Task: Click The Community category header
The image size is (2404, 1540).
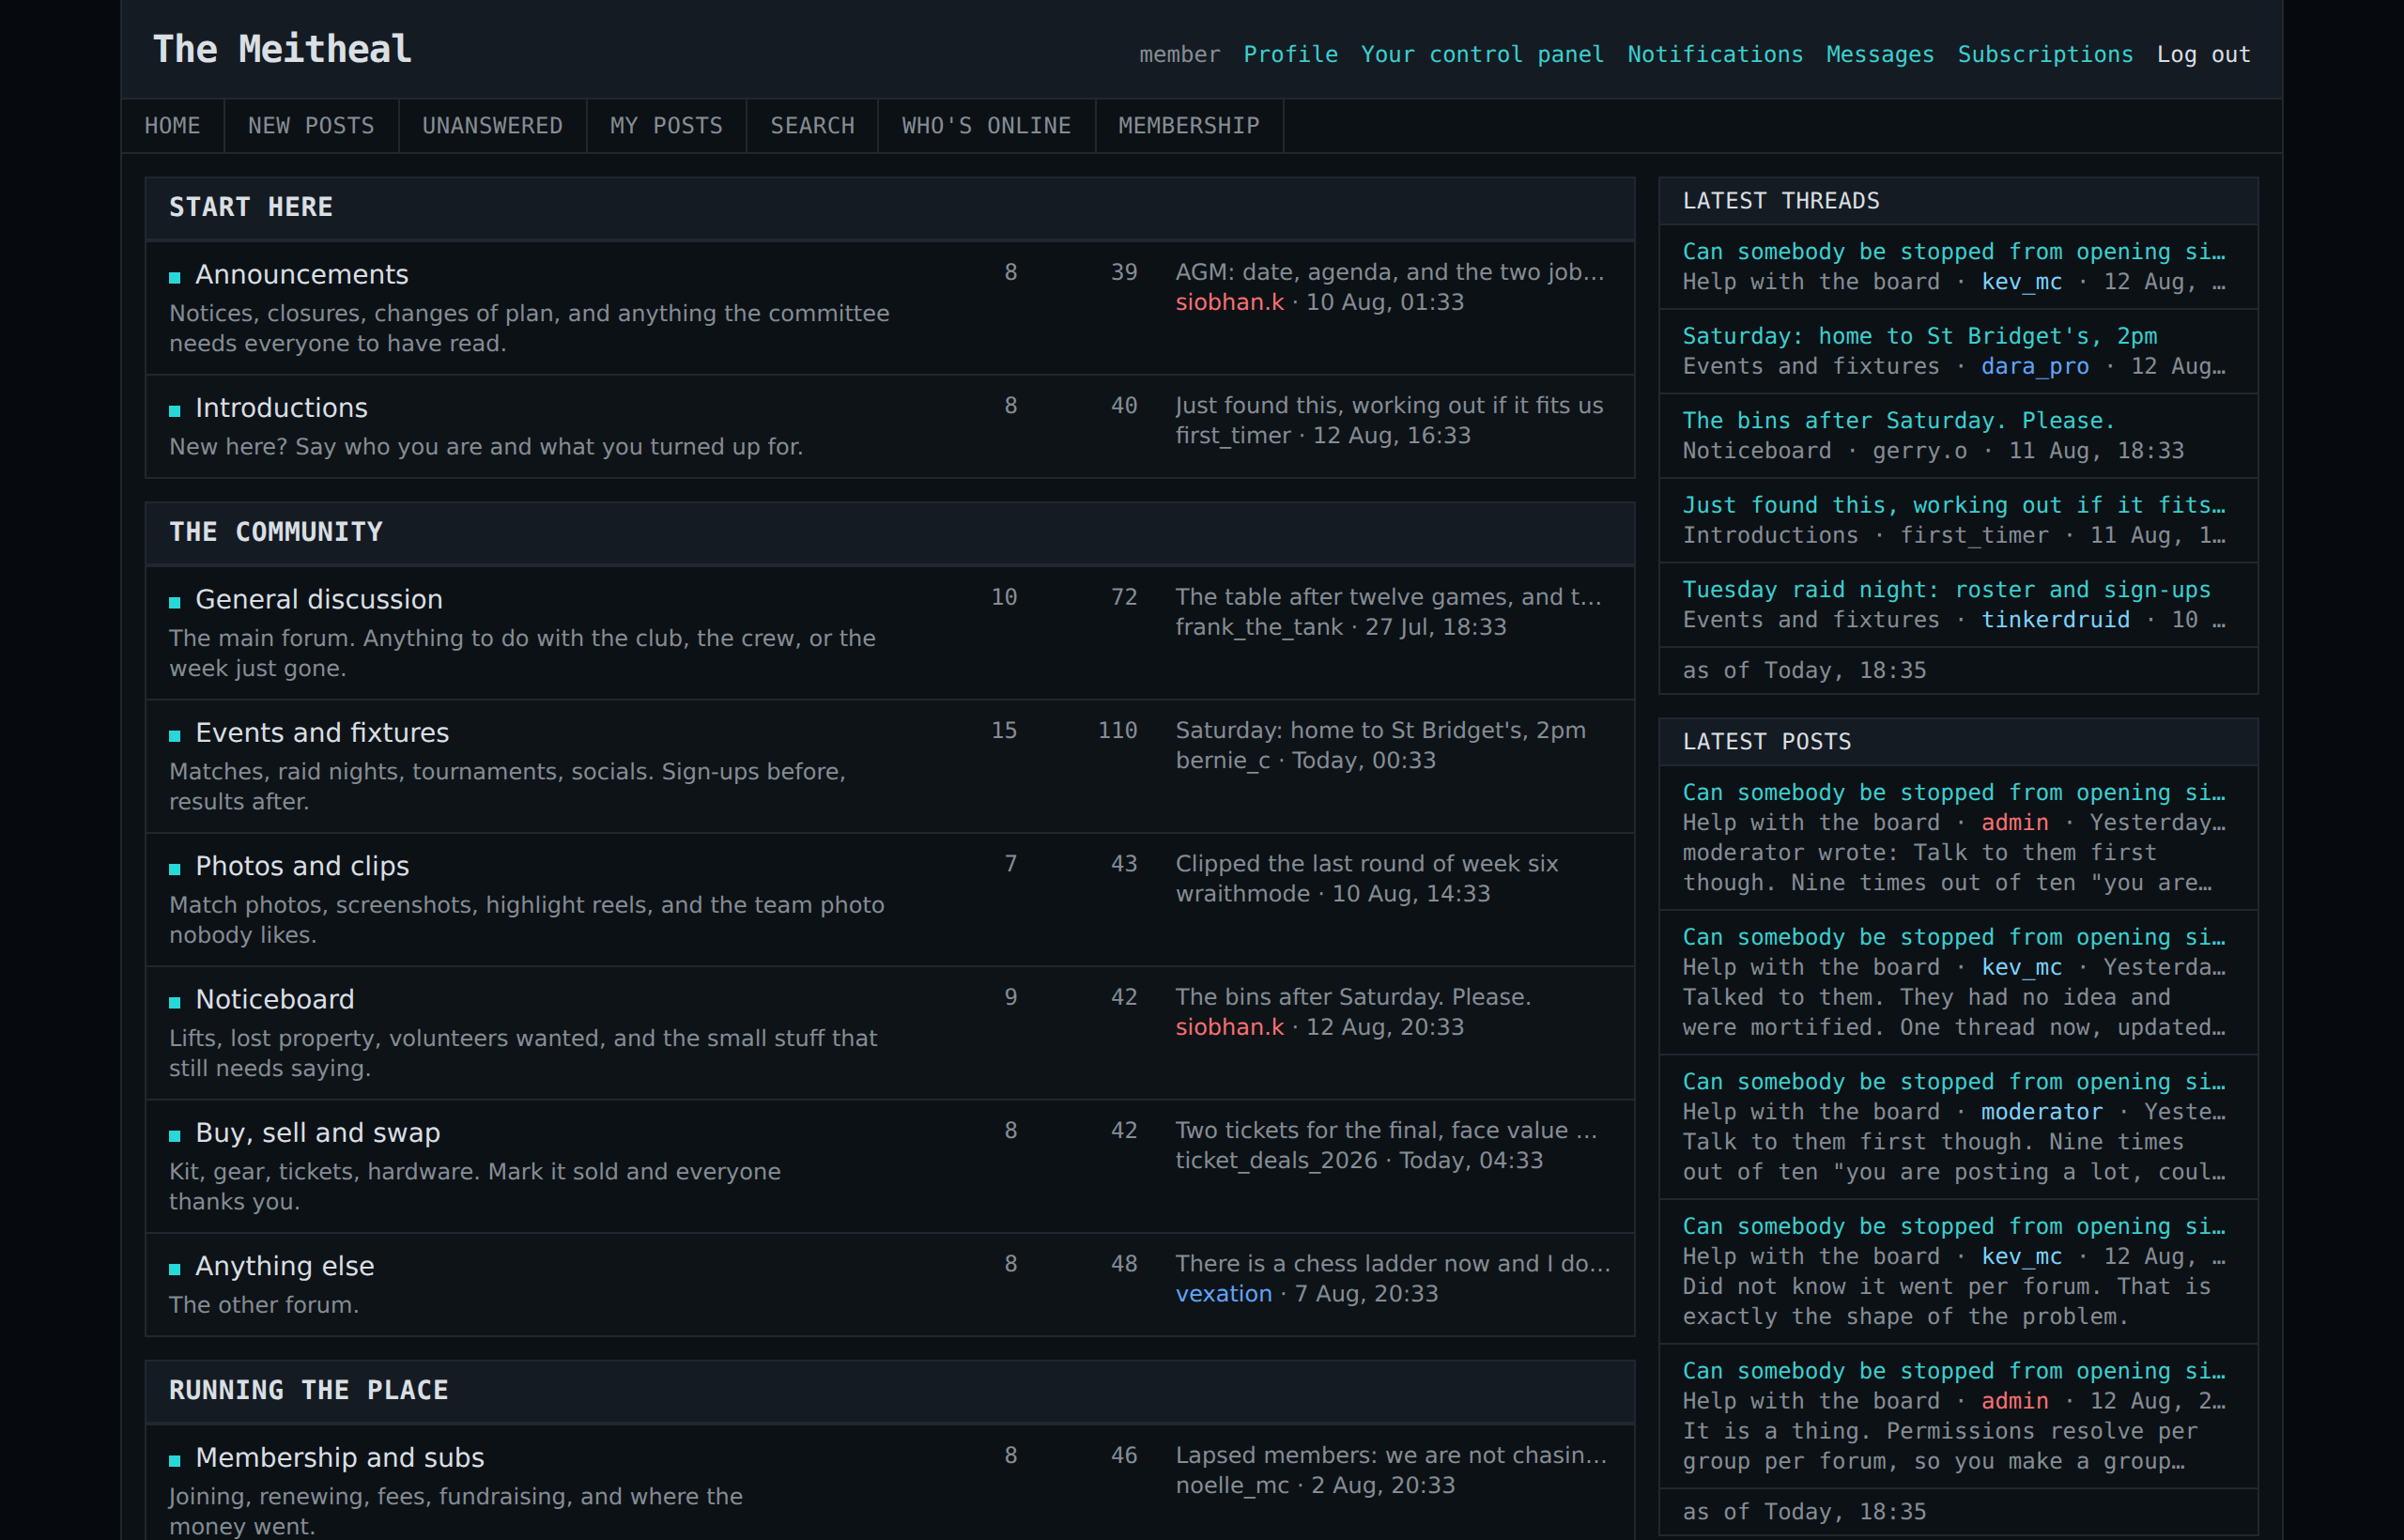Action: [890, 533]
